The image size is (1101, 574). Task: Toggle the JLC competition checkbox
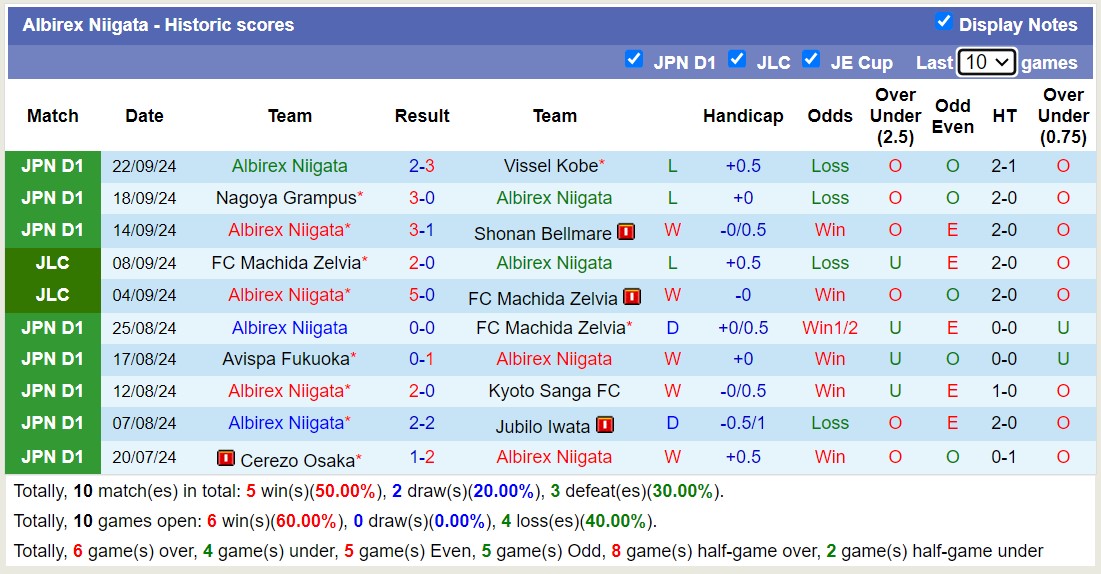click(737, 59)
